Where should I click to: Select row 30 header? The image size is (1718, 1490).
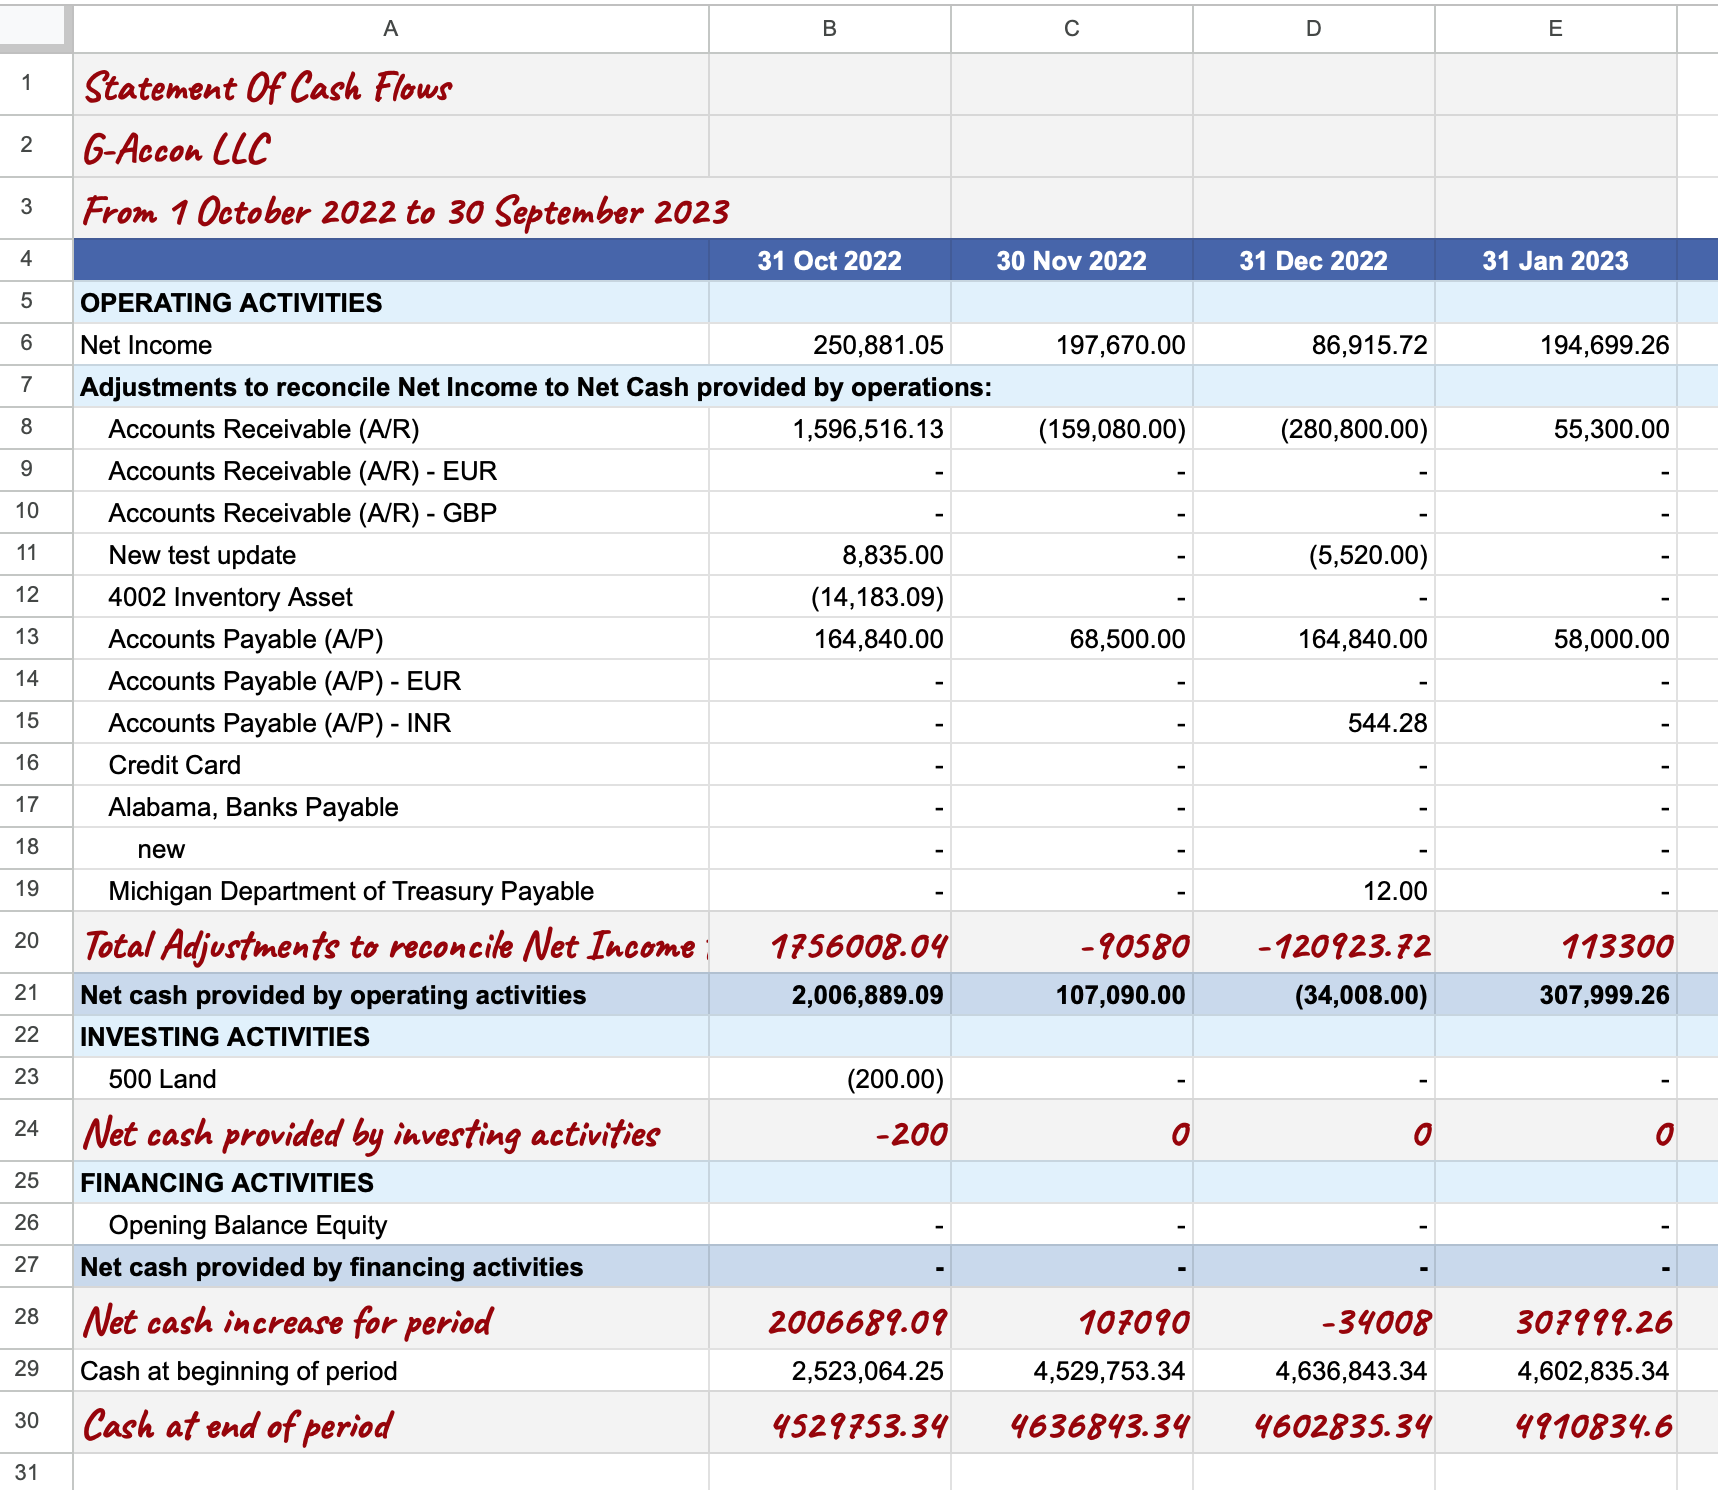pyautogui.click(x=36, y=1421)
